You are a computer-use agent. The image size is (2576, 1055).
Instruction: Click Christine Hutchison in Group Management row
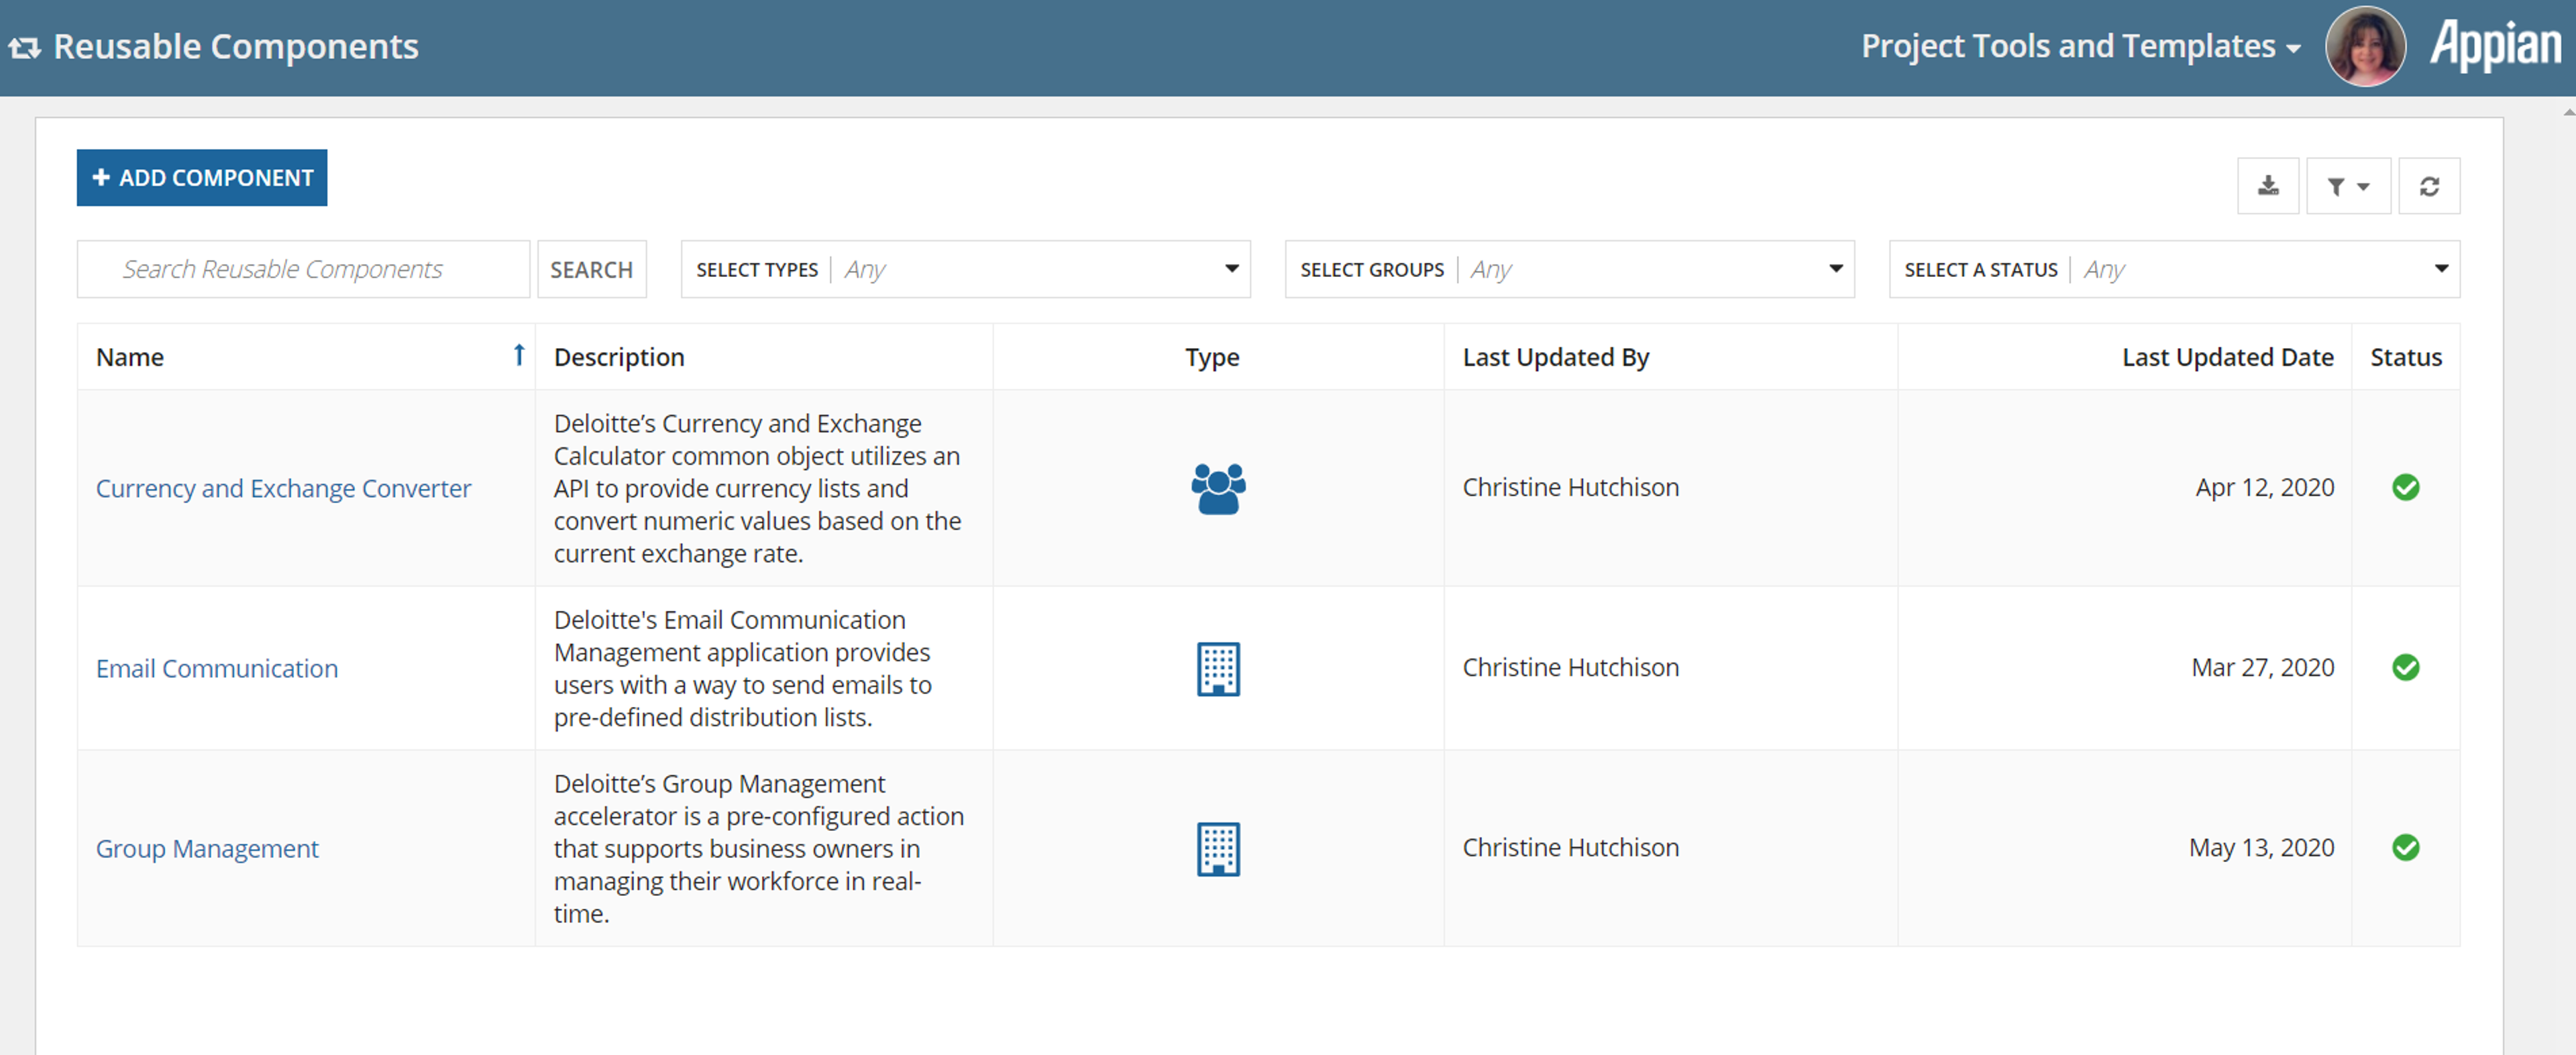pyautogui.click(x=1571, y=847)
